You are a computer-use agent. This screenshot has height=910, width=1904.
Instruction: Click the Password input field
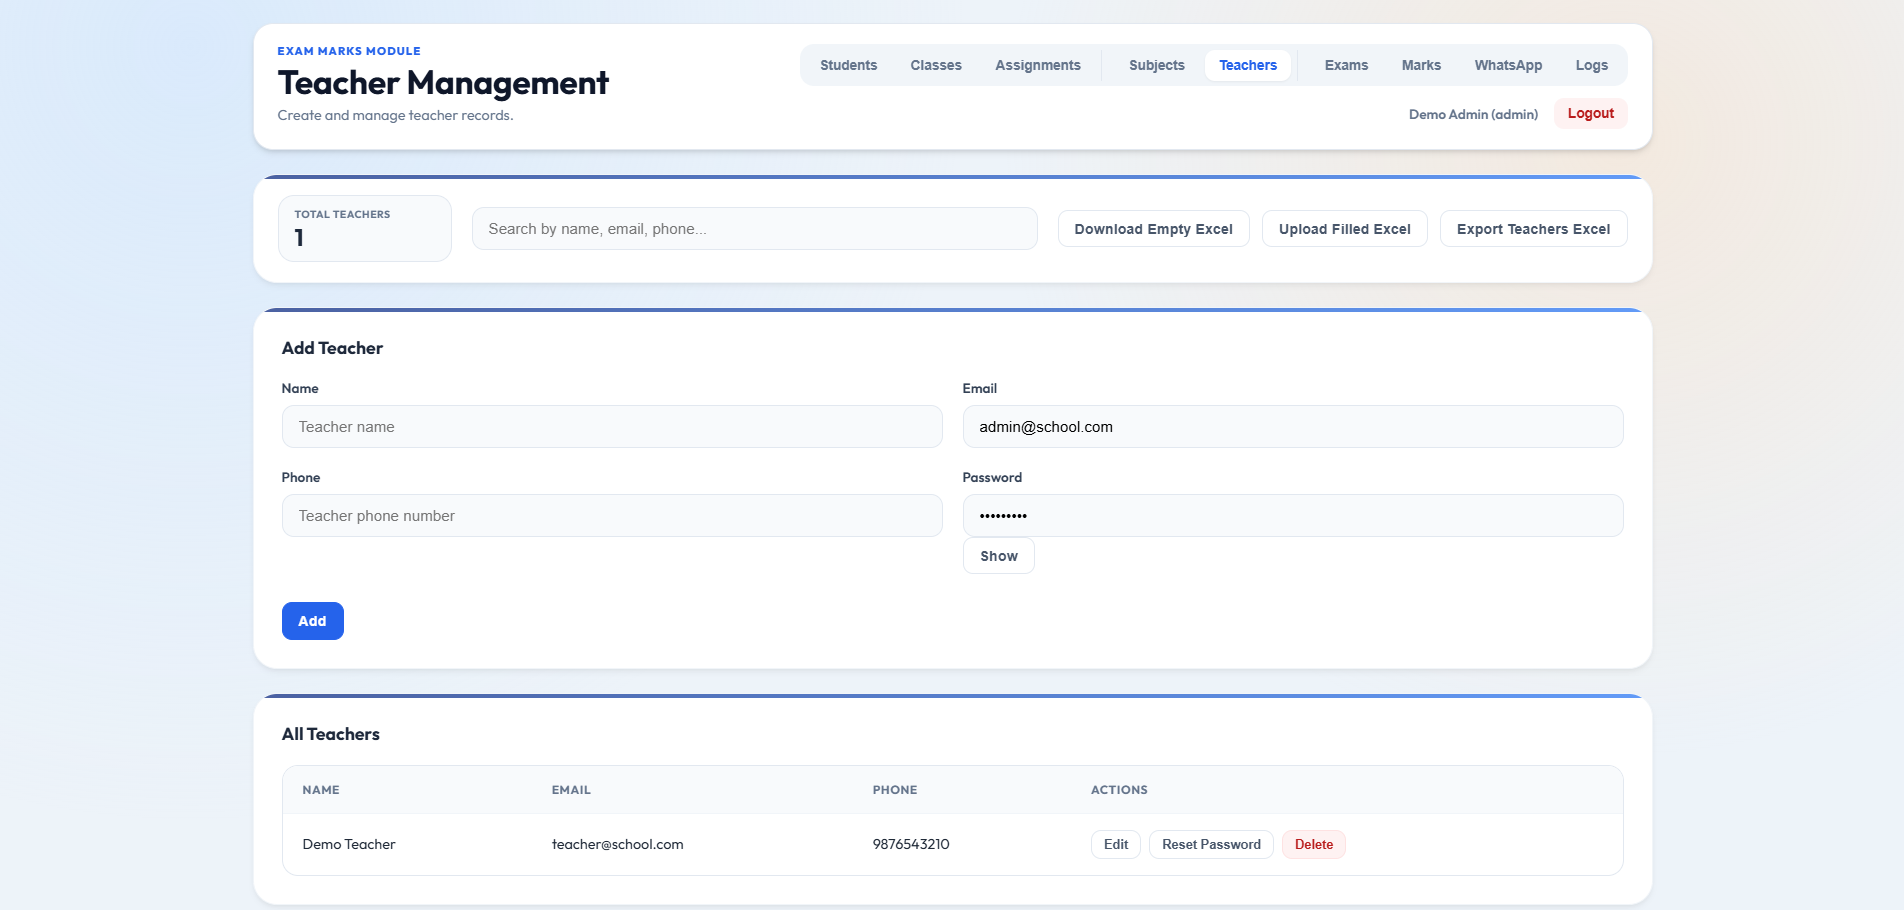[1292, 516]
